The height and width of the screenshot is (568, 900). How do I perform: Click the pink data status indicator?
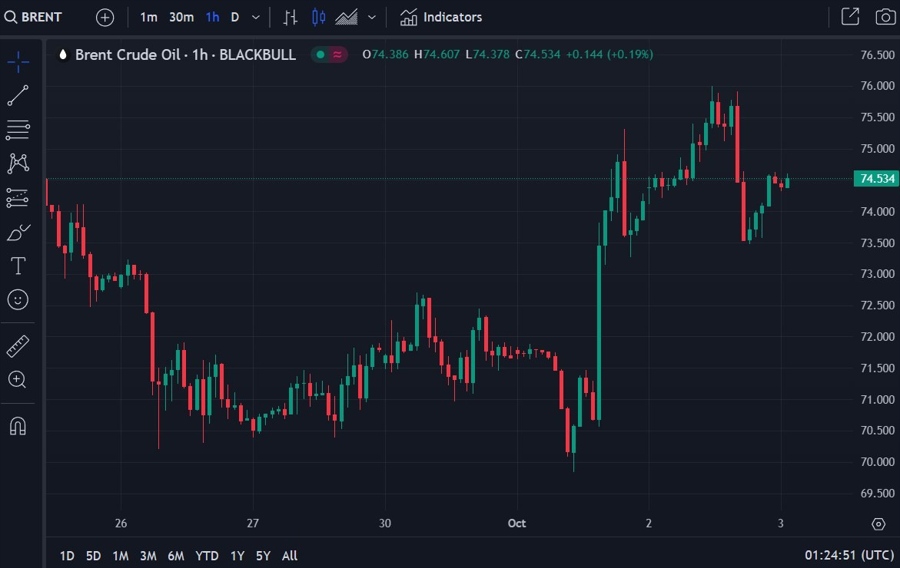click(338, 55)
